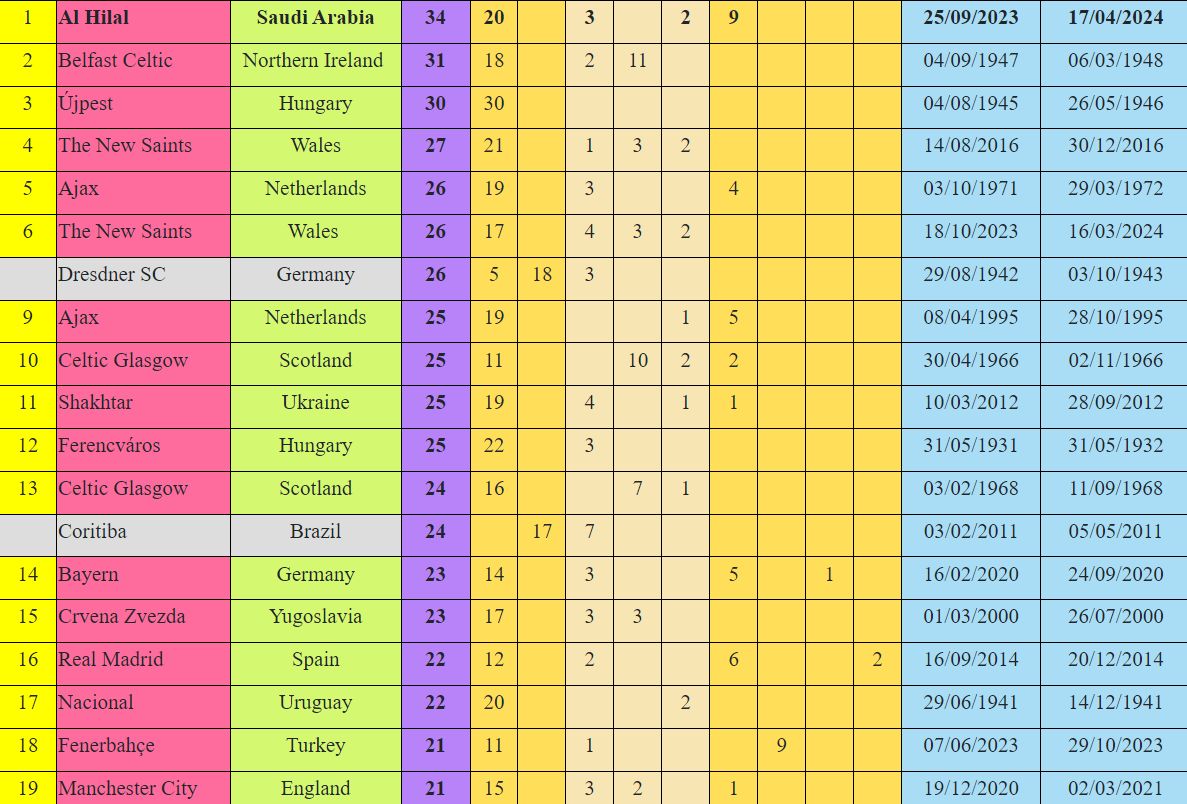Click the Fenerbahçe team name
Screen dimensions: 1187x804
click(x=106, y=746)
